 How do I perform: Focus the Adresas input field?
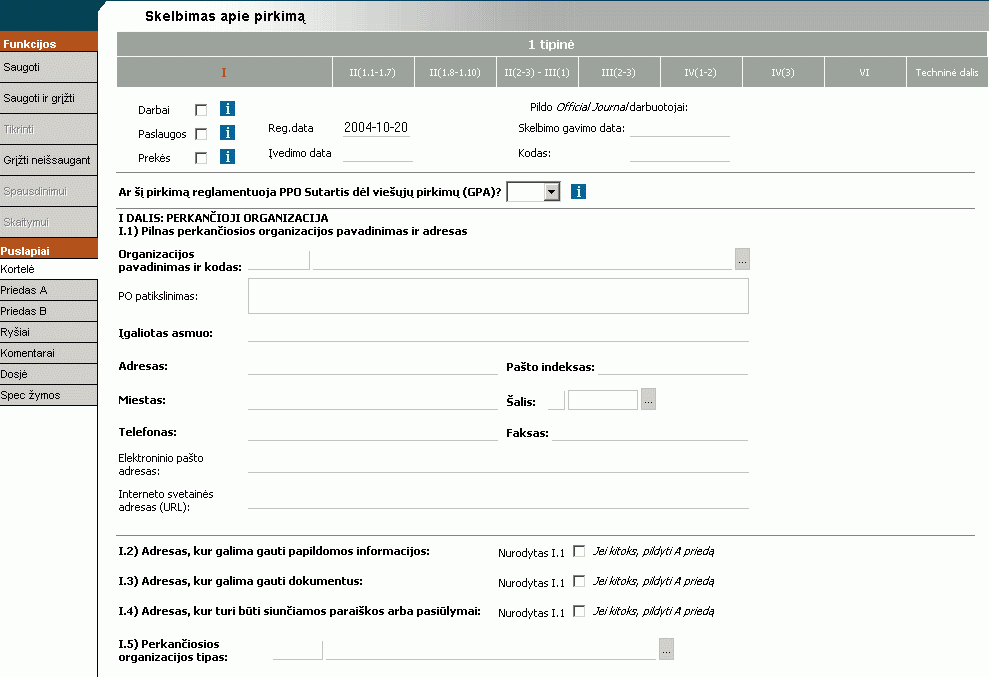373,366
